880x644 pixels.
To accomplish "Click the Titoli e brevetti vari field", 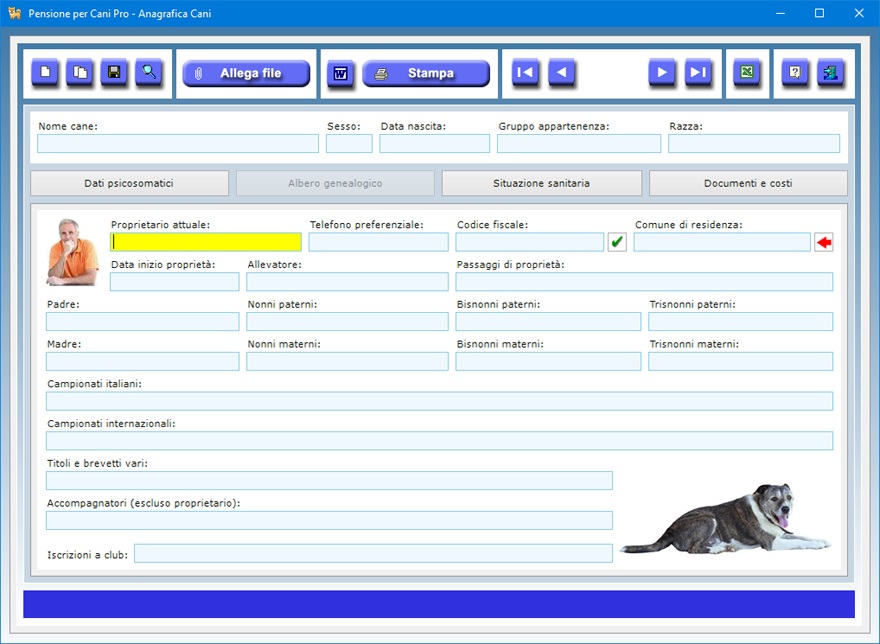I will coord(329,481).
